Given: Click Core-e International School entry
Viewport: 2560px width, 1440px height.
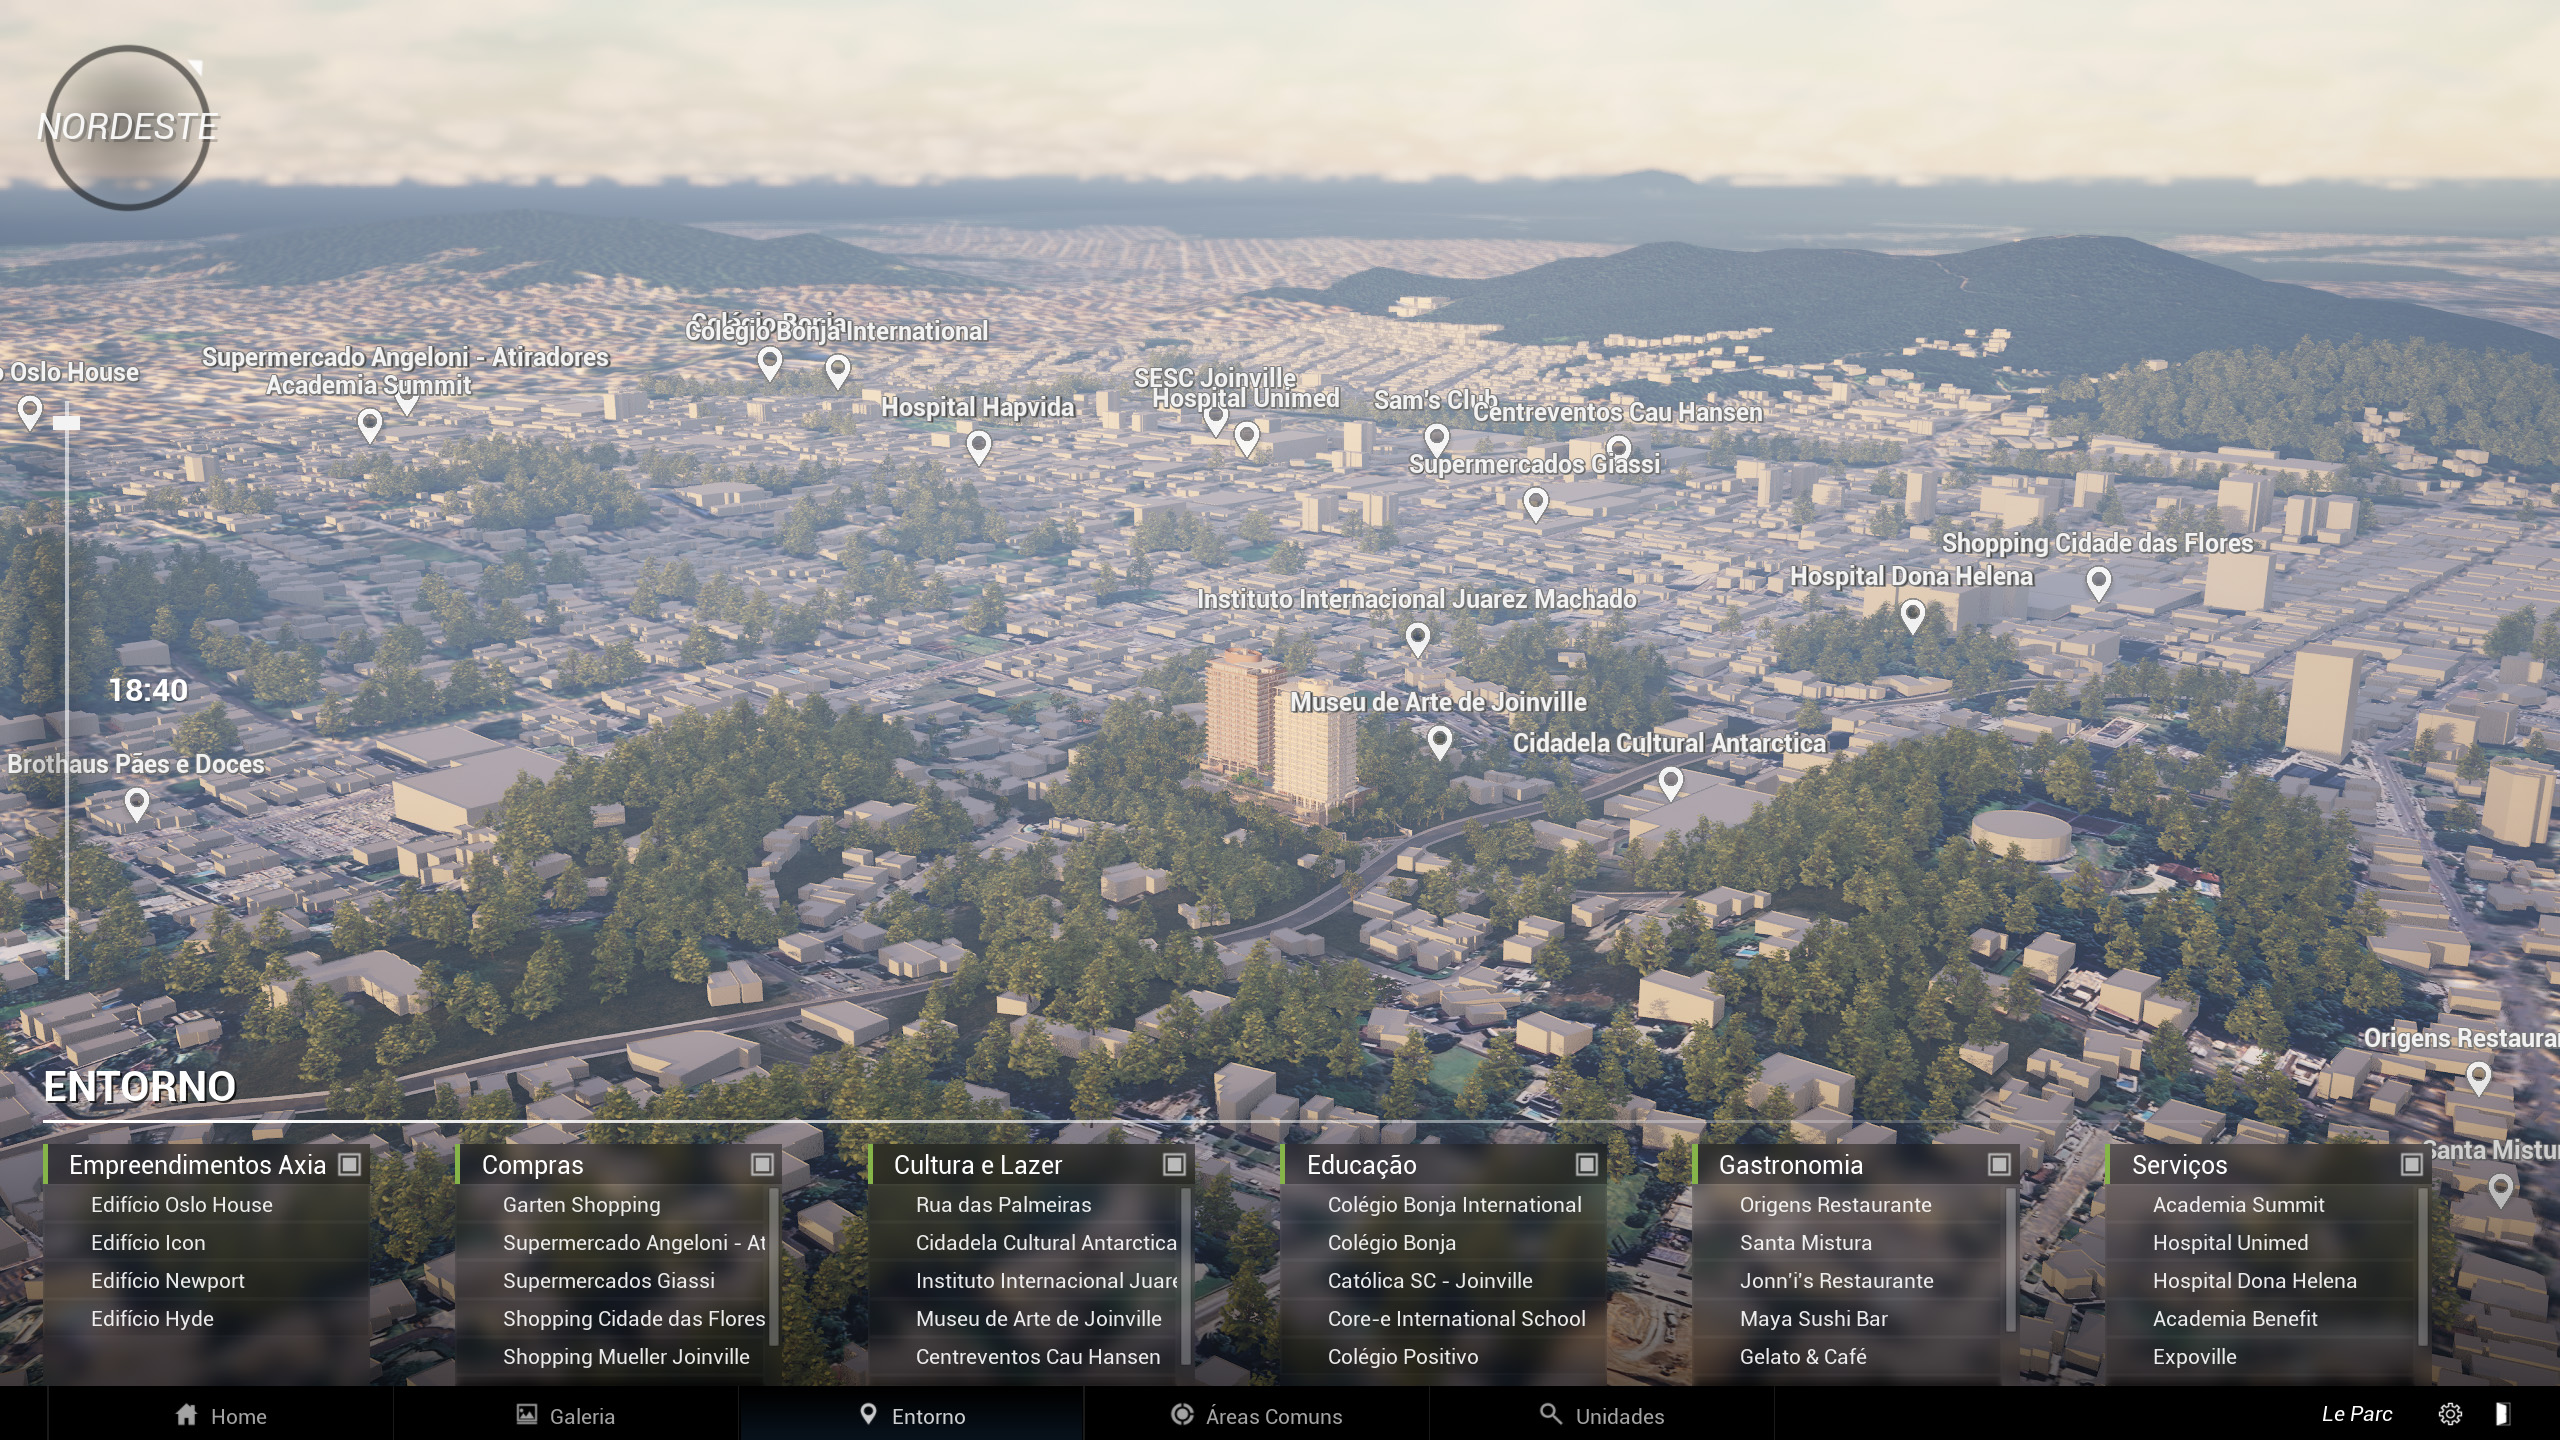Looking at the screenshot, I should 1444,1318.
